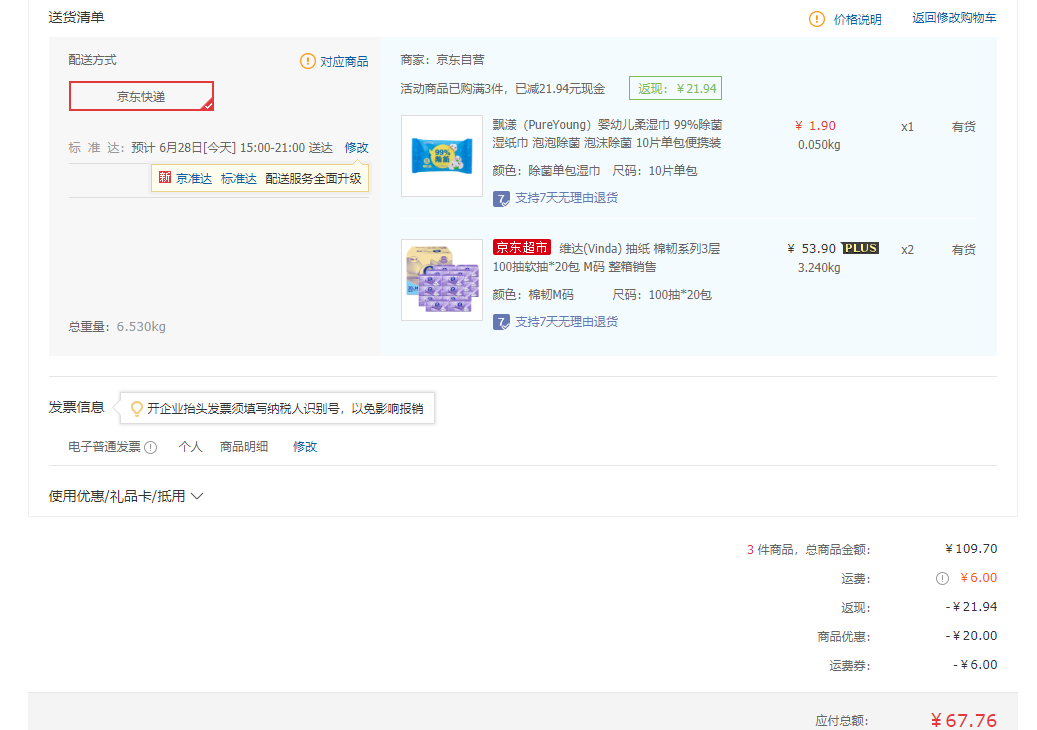The image size is (1037, 730).
Task: Click the price explanation warning icon
Action: (817, 19)
